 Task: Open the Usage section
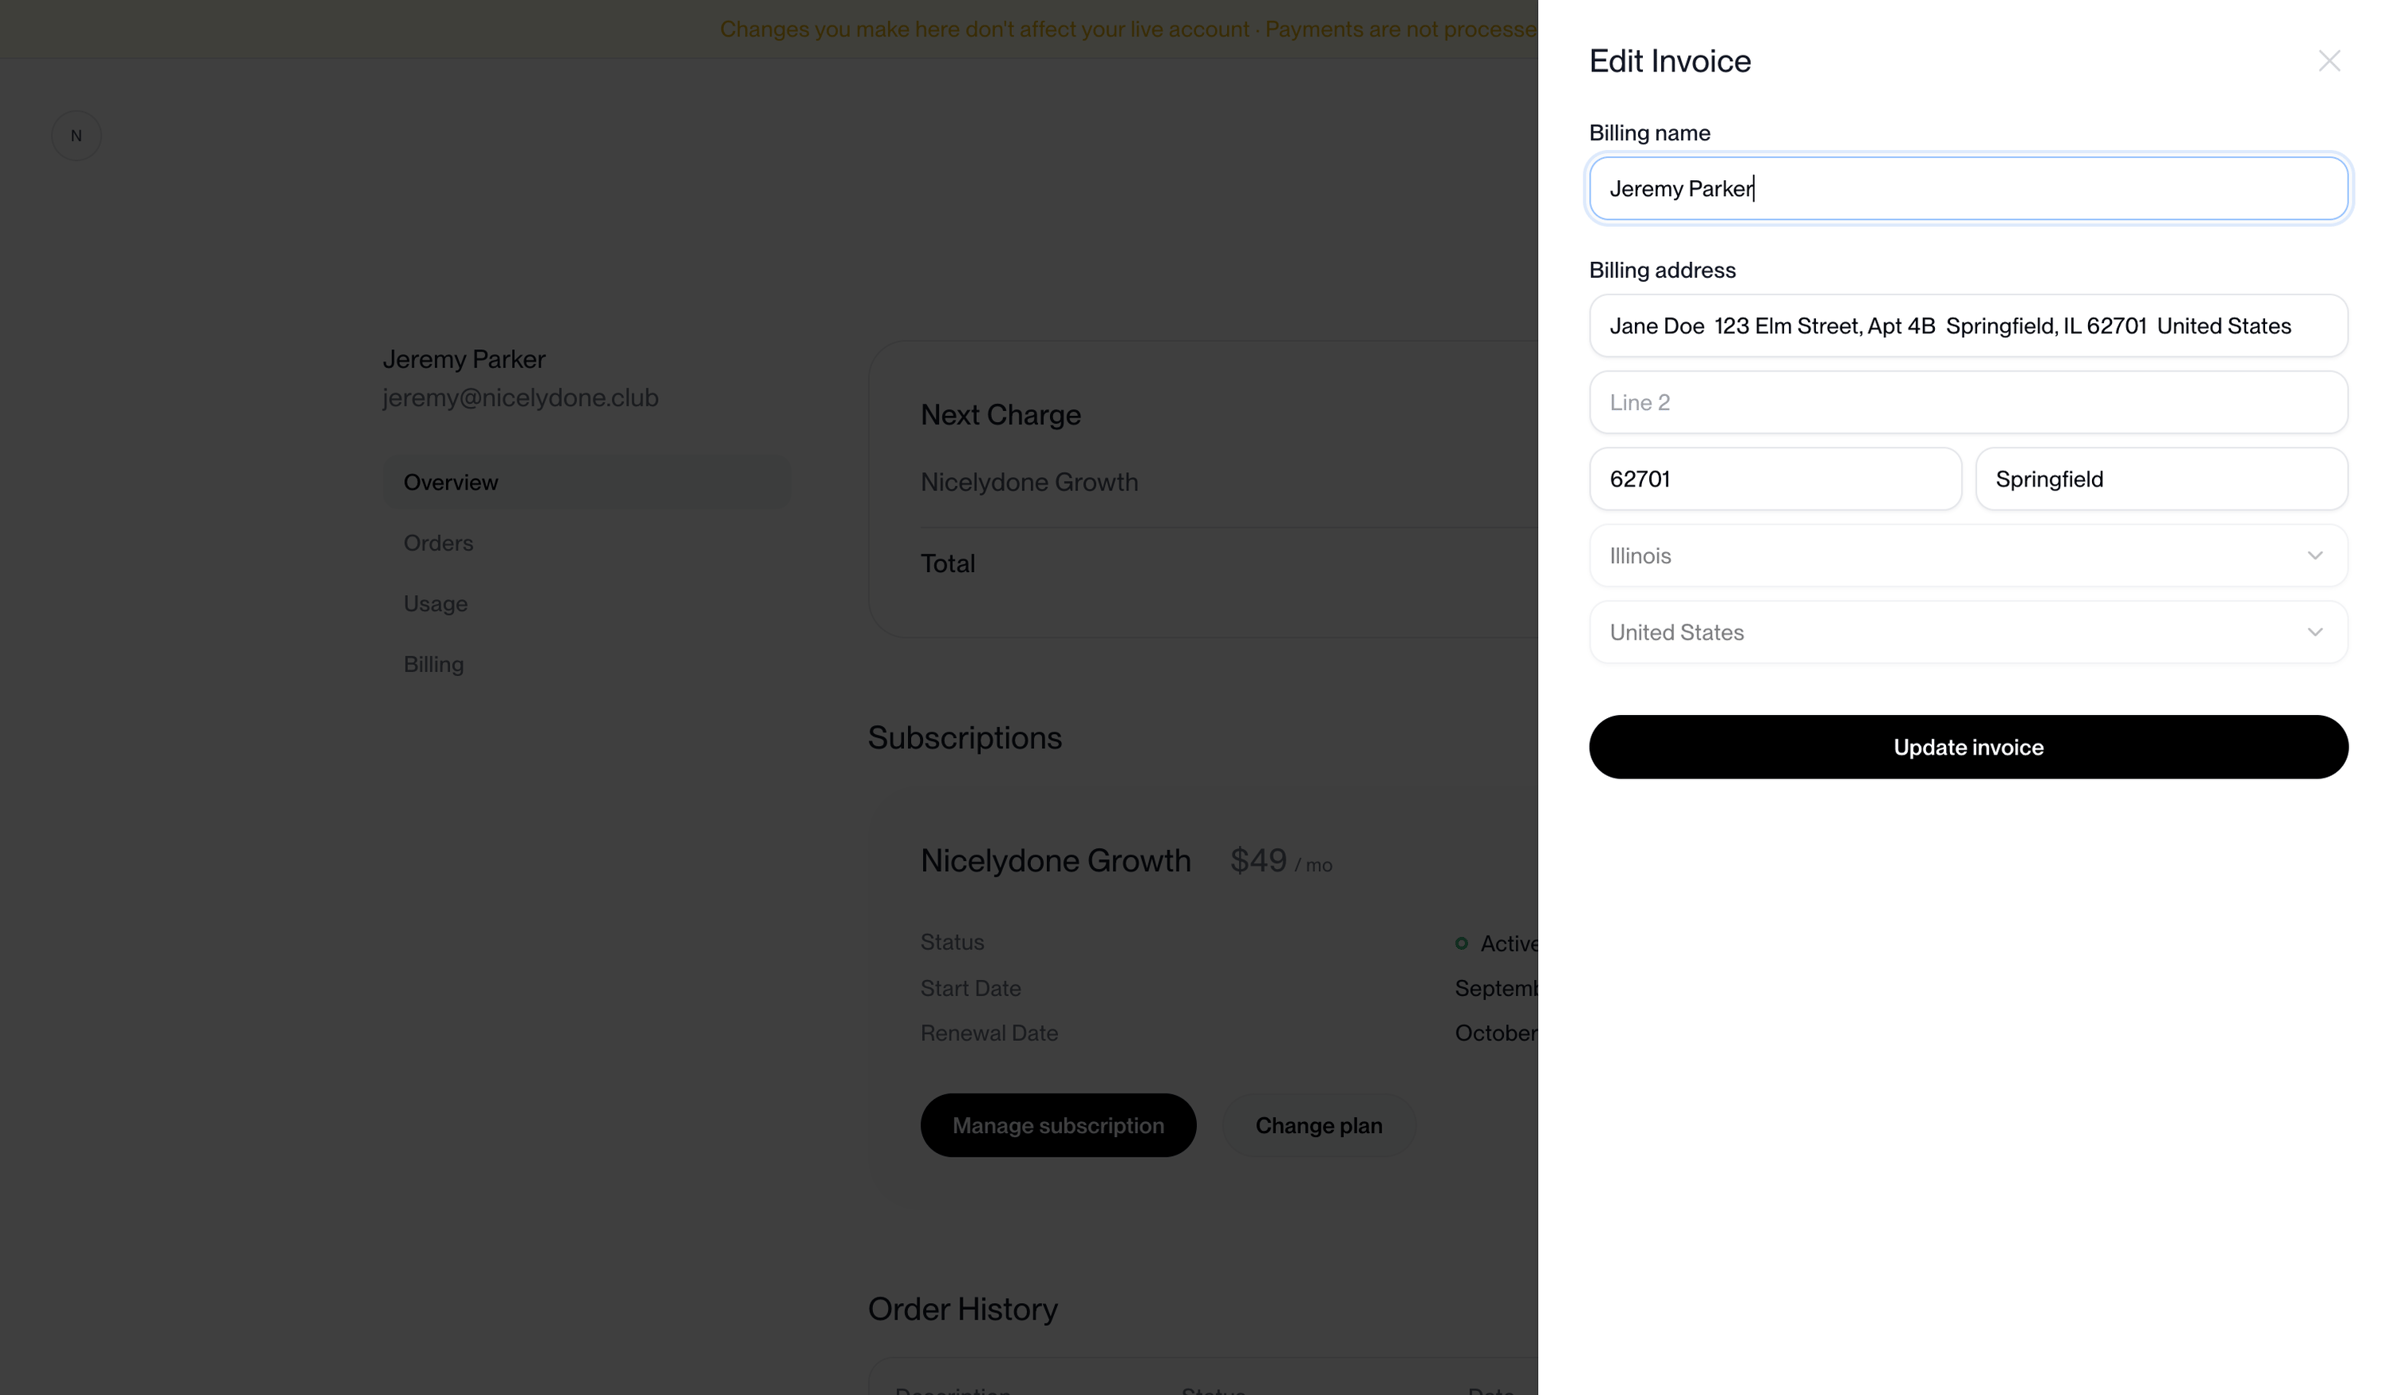pos(435,604)
